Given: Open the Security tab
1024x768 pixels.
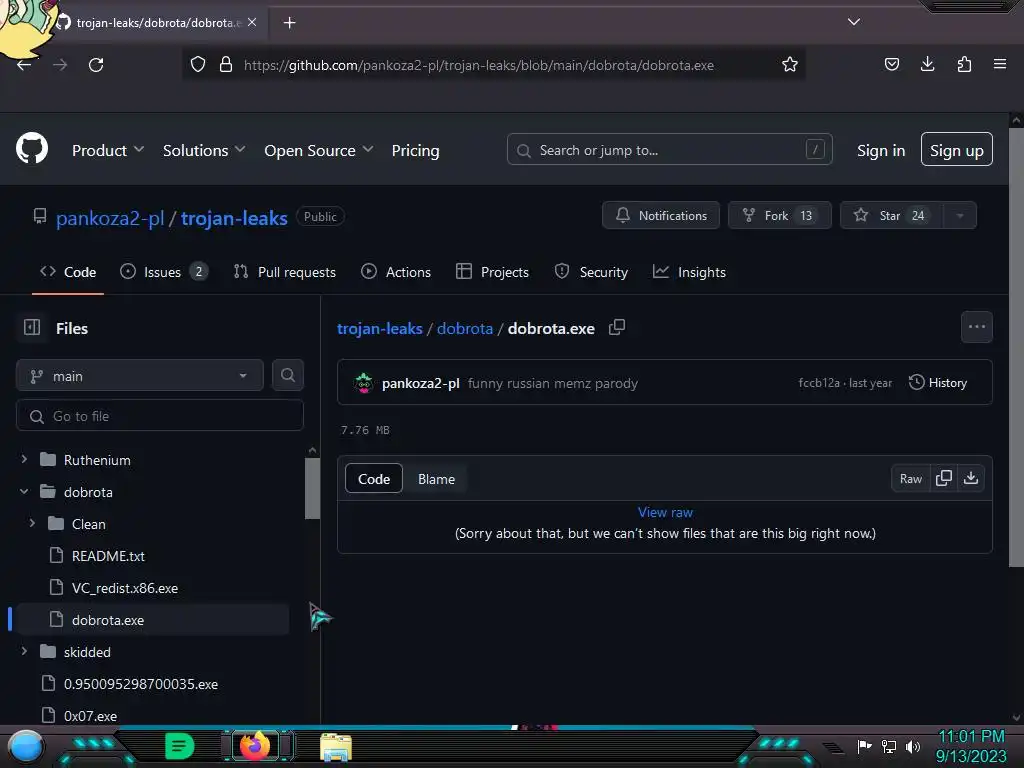Looking at the screenshot, I should (591, 272).
